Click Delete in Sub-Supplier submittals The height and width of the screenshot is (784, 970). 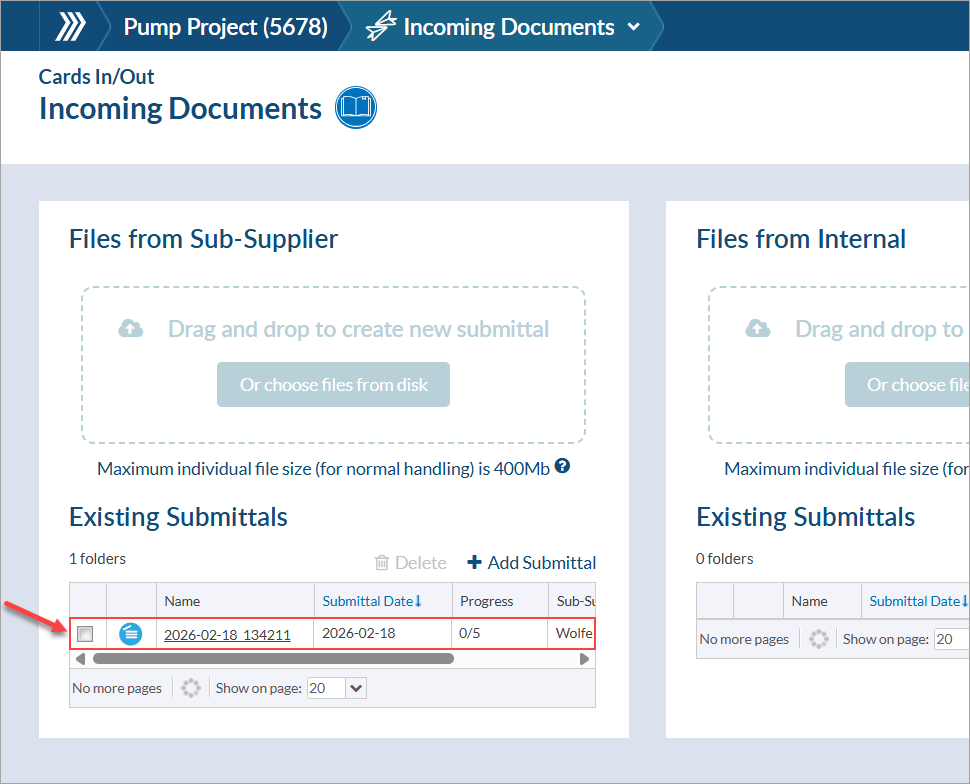coord(411,562)
